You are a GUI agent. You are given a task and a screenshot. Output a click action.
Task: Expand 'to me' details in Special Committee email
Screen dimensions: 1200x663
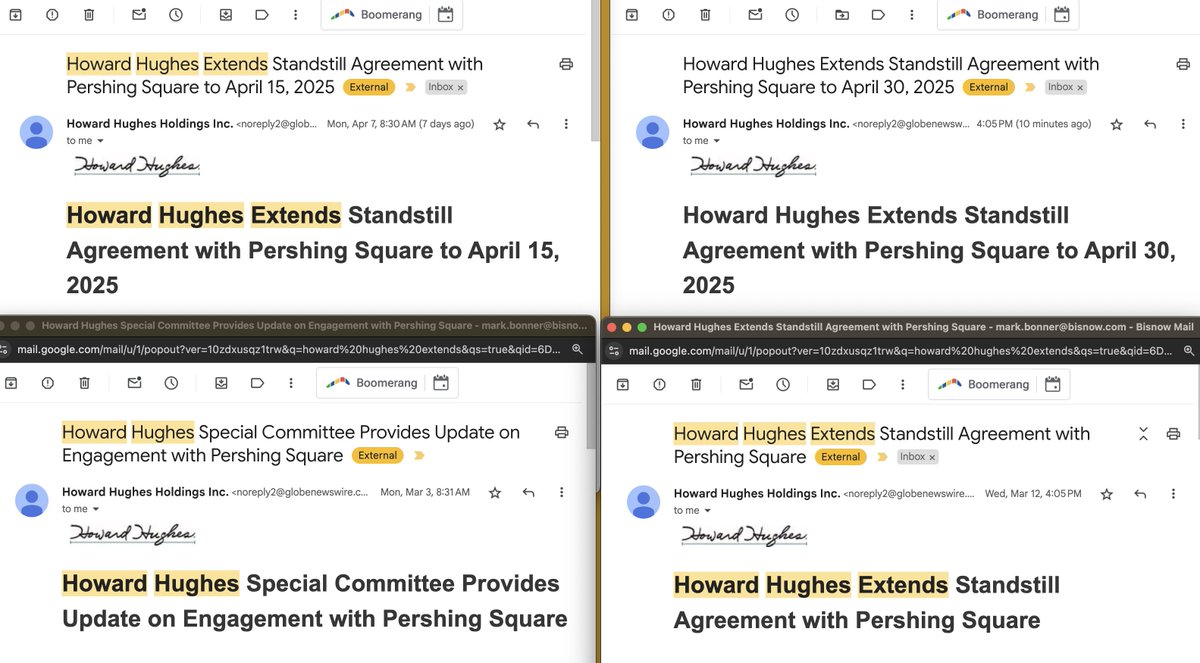[94, 509]
